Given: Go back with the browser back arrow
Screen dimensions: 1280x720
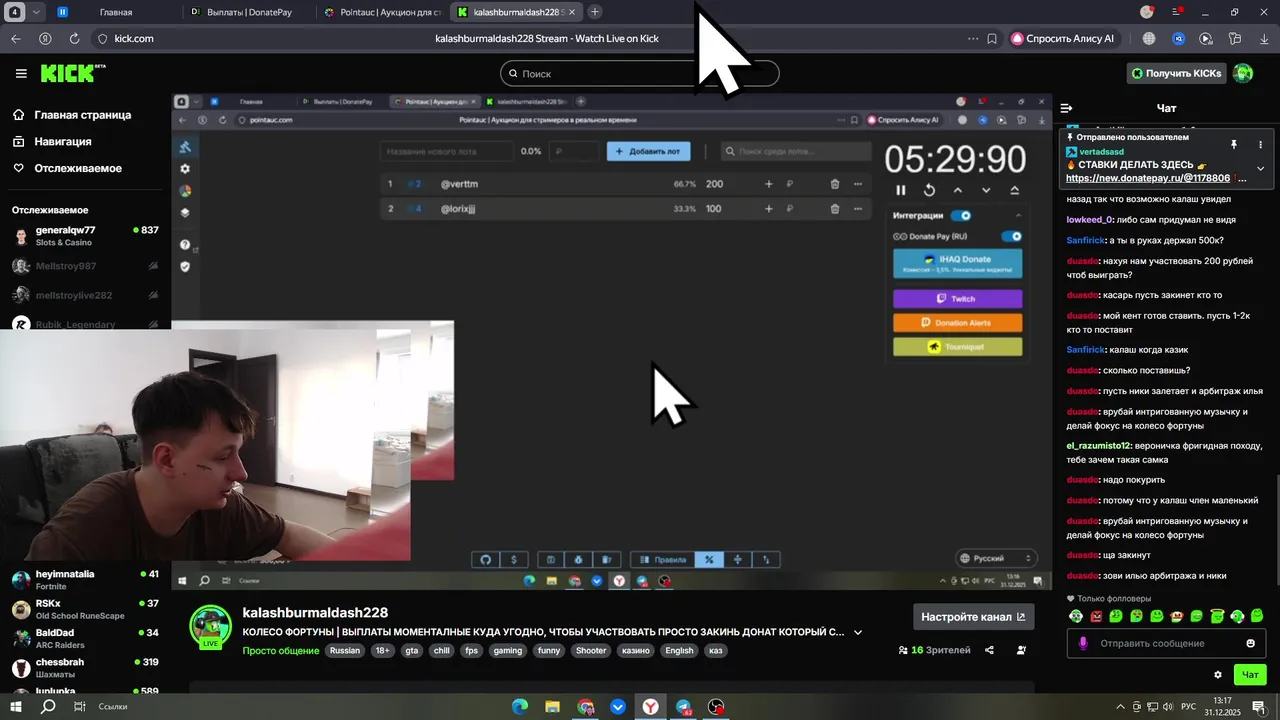Looking at the screenshot, I should pos(15,38).
